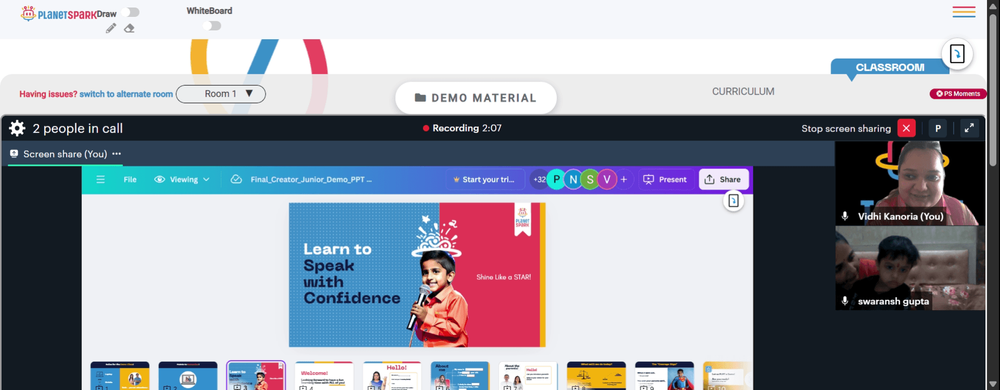The width and height of the screenshot is (1000, 390).
Task: Click the cloud save status icon
Action: 236,180
